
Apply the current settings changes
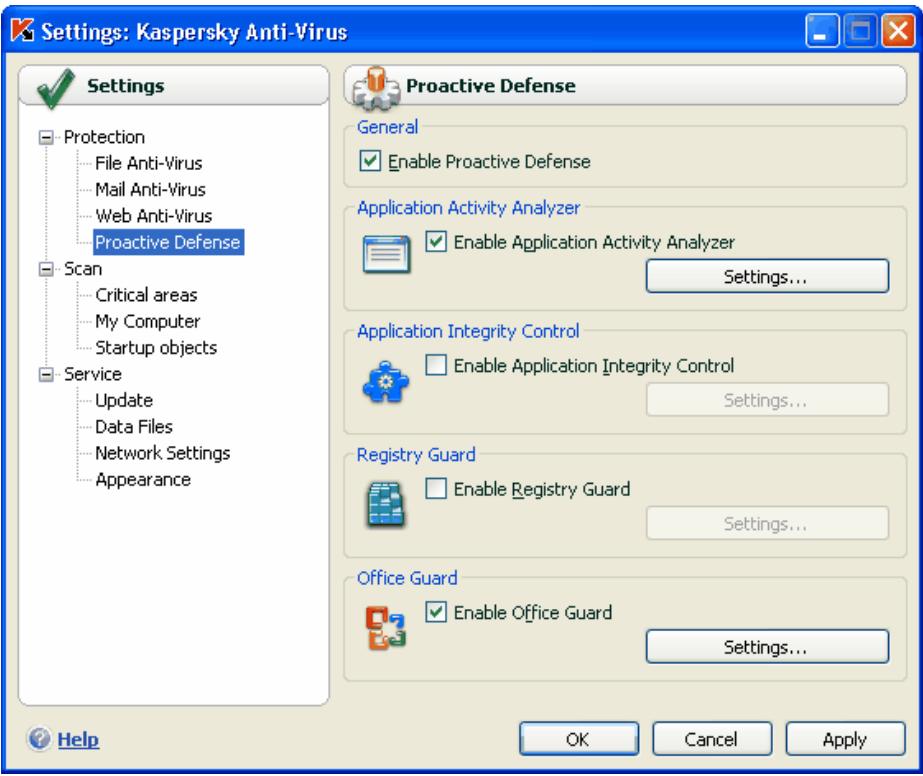click(x=847, y=740)
